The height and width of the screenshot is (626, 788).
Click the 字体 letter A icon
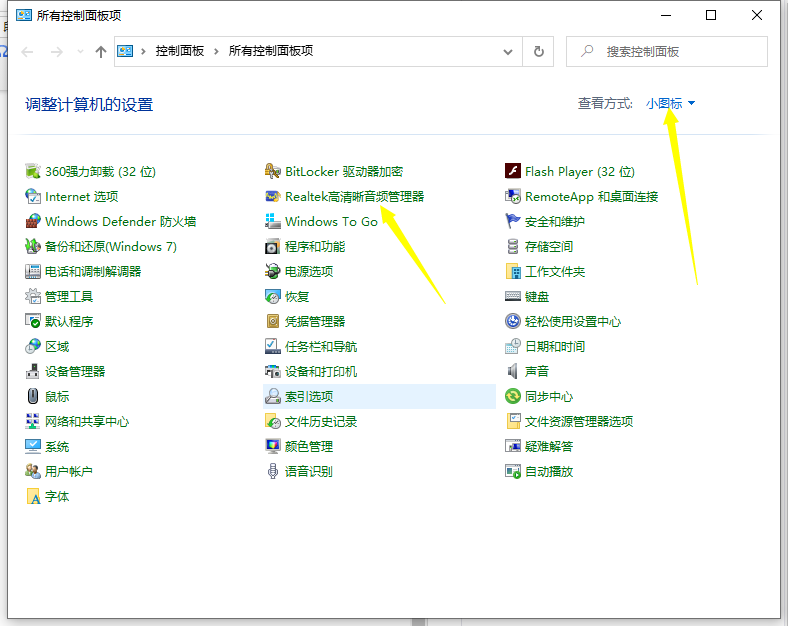tap(33, 497)
